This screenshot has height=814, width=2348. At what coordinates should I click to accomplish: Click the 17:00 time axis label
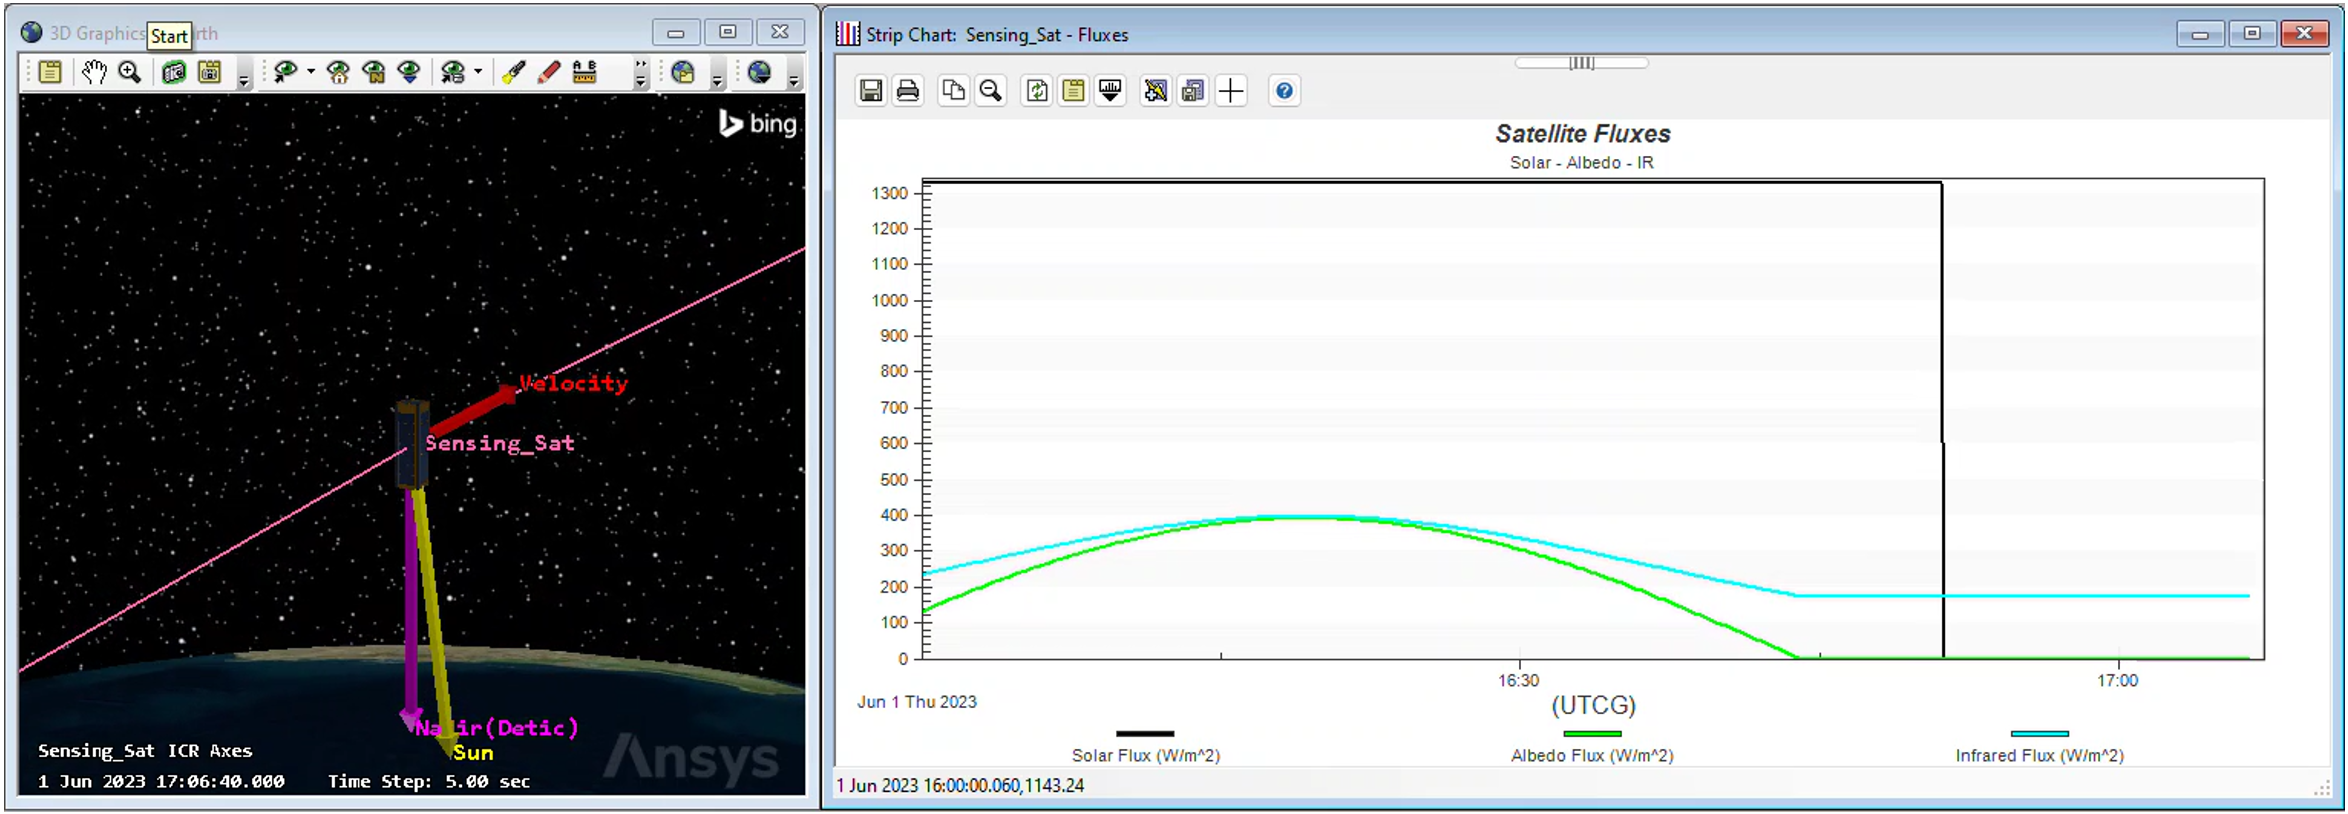pos(2117,681)
